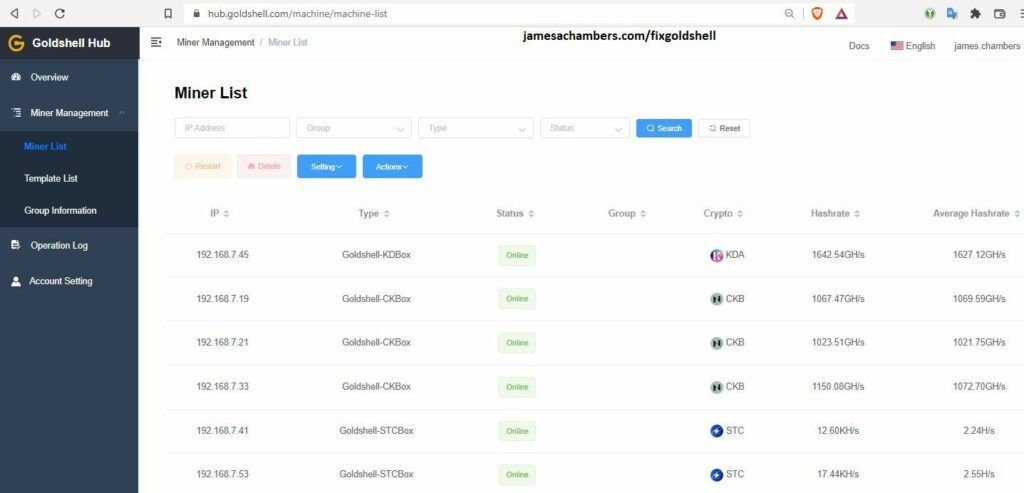
Task: Click CKB coin icon in 192.168.7.21 row
Action: (716, 343)
